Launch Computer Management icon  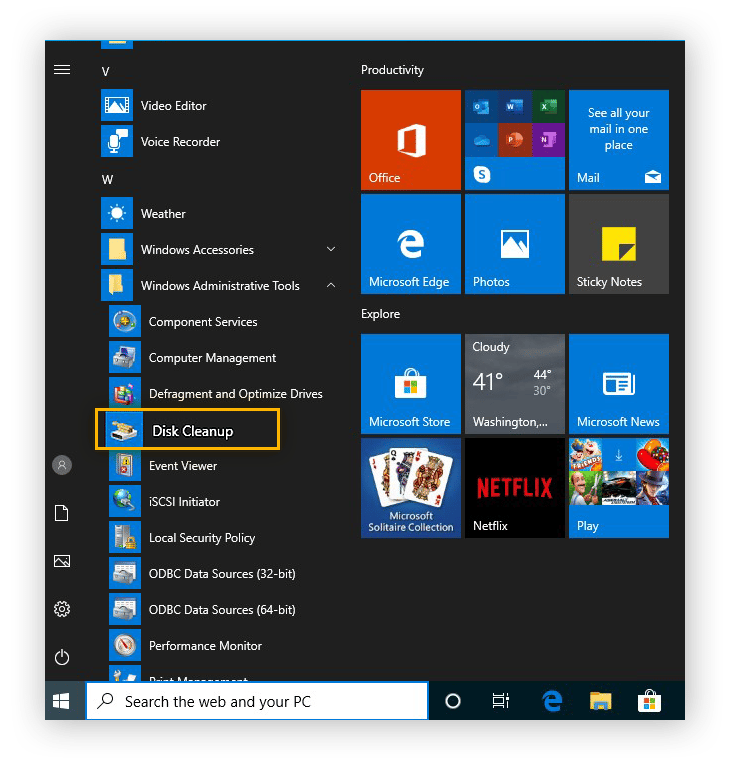124,357
